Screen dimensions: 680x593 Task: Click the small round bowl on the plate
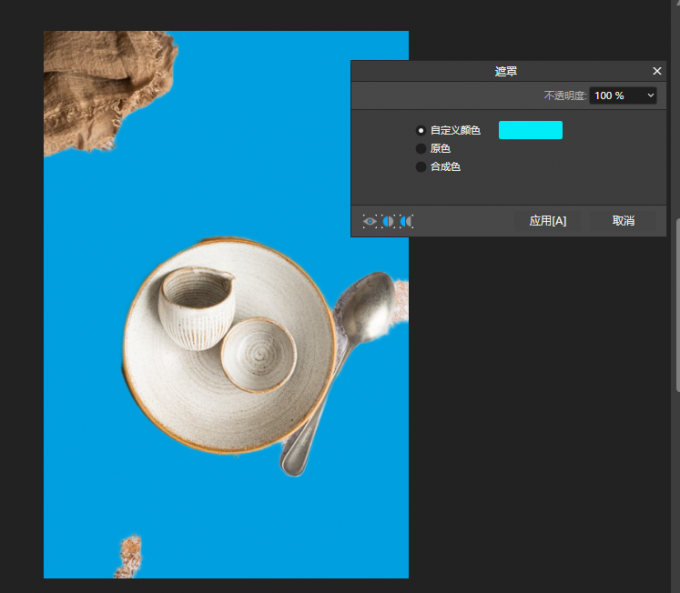coord(257,355)
